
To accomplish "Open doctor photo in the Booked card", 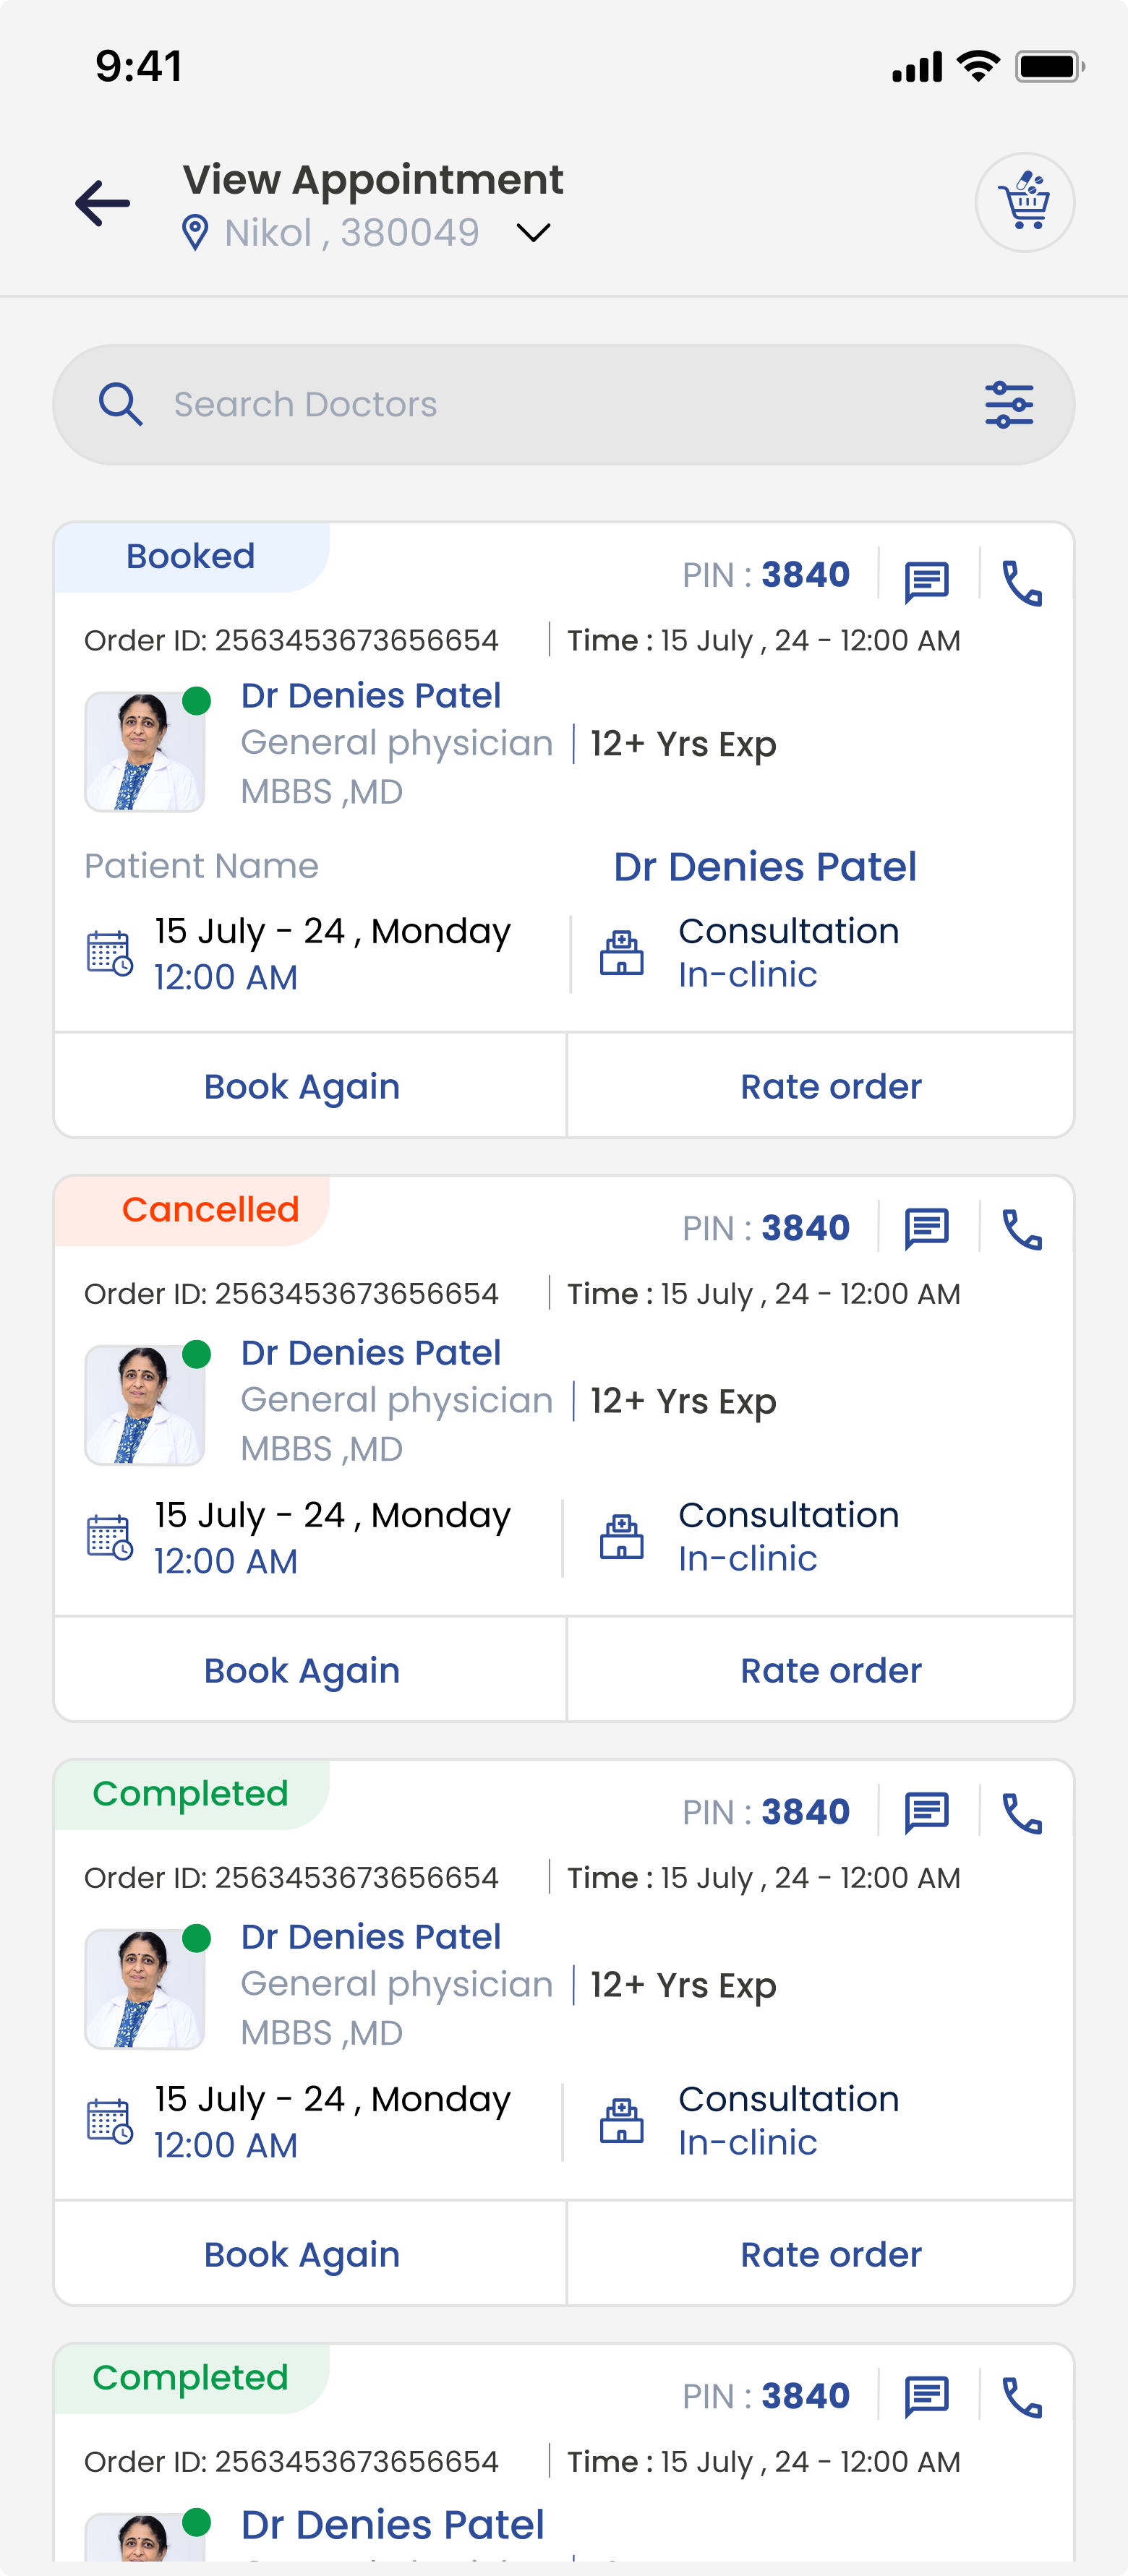I will (145, 751).
